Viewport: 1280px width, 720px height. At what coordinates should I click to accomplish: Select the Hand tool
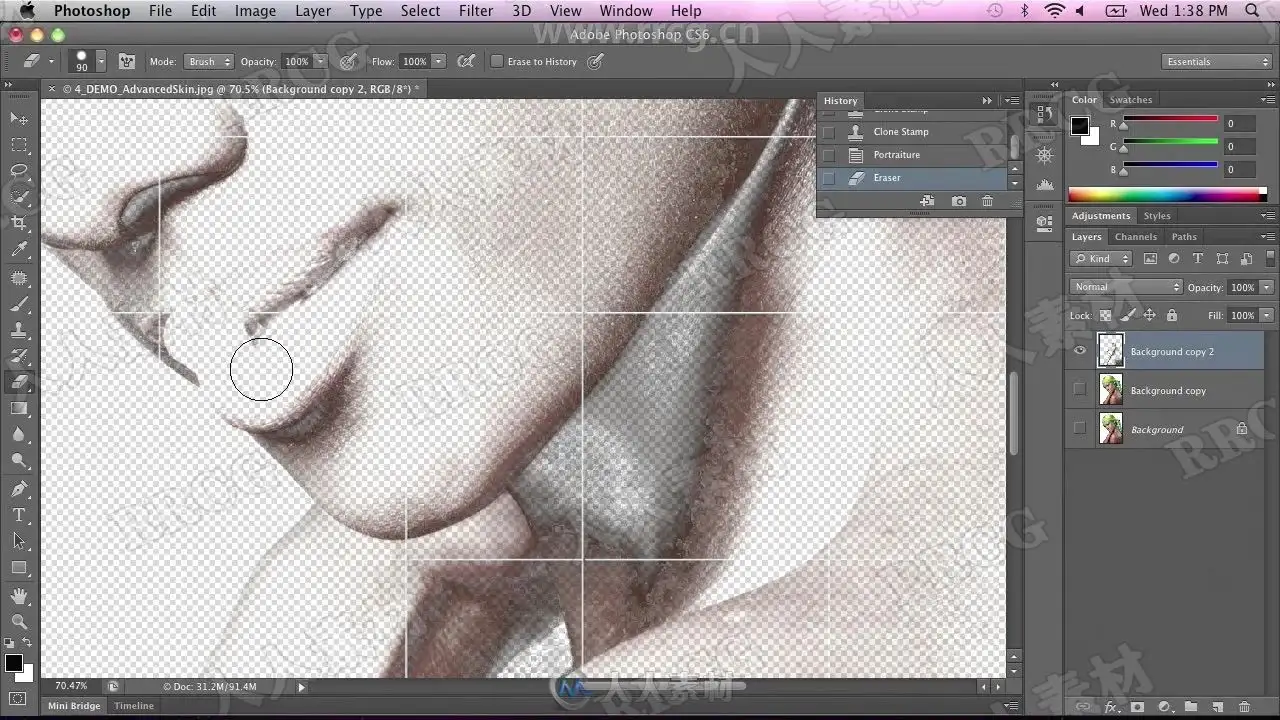pyautogui.click(x=19, y=595)
